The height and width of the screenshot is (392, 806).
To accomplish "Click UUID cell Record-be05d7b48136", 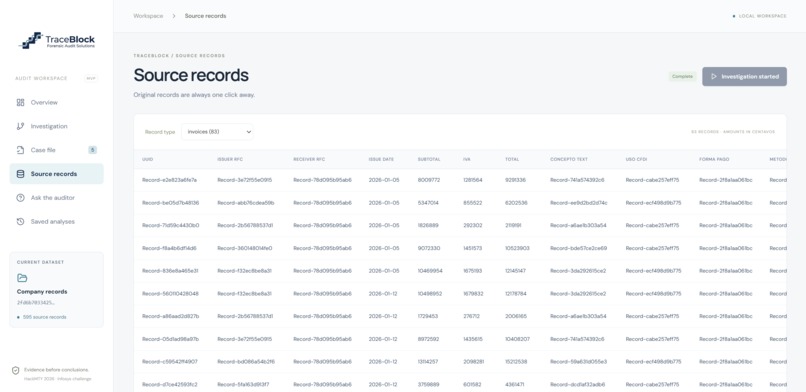I will pos(171,203).
